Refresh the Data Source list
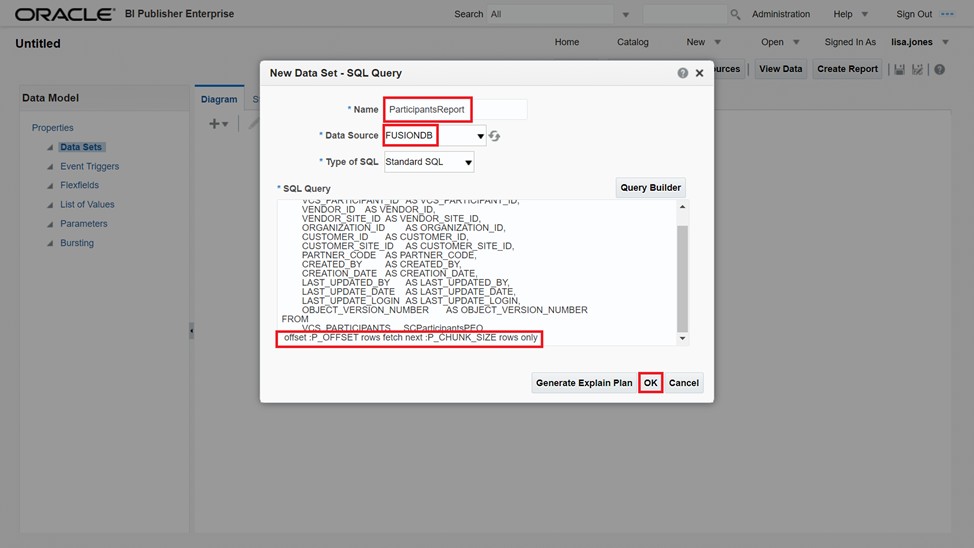The height and width of the screenshot is (548, 974). point(494,135)
